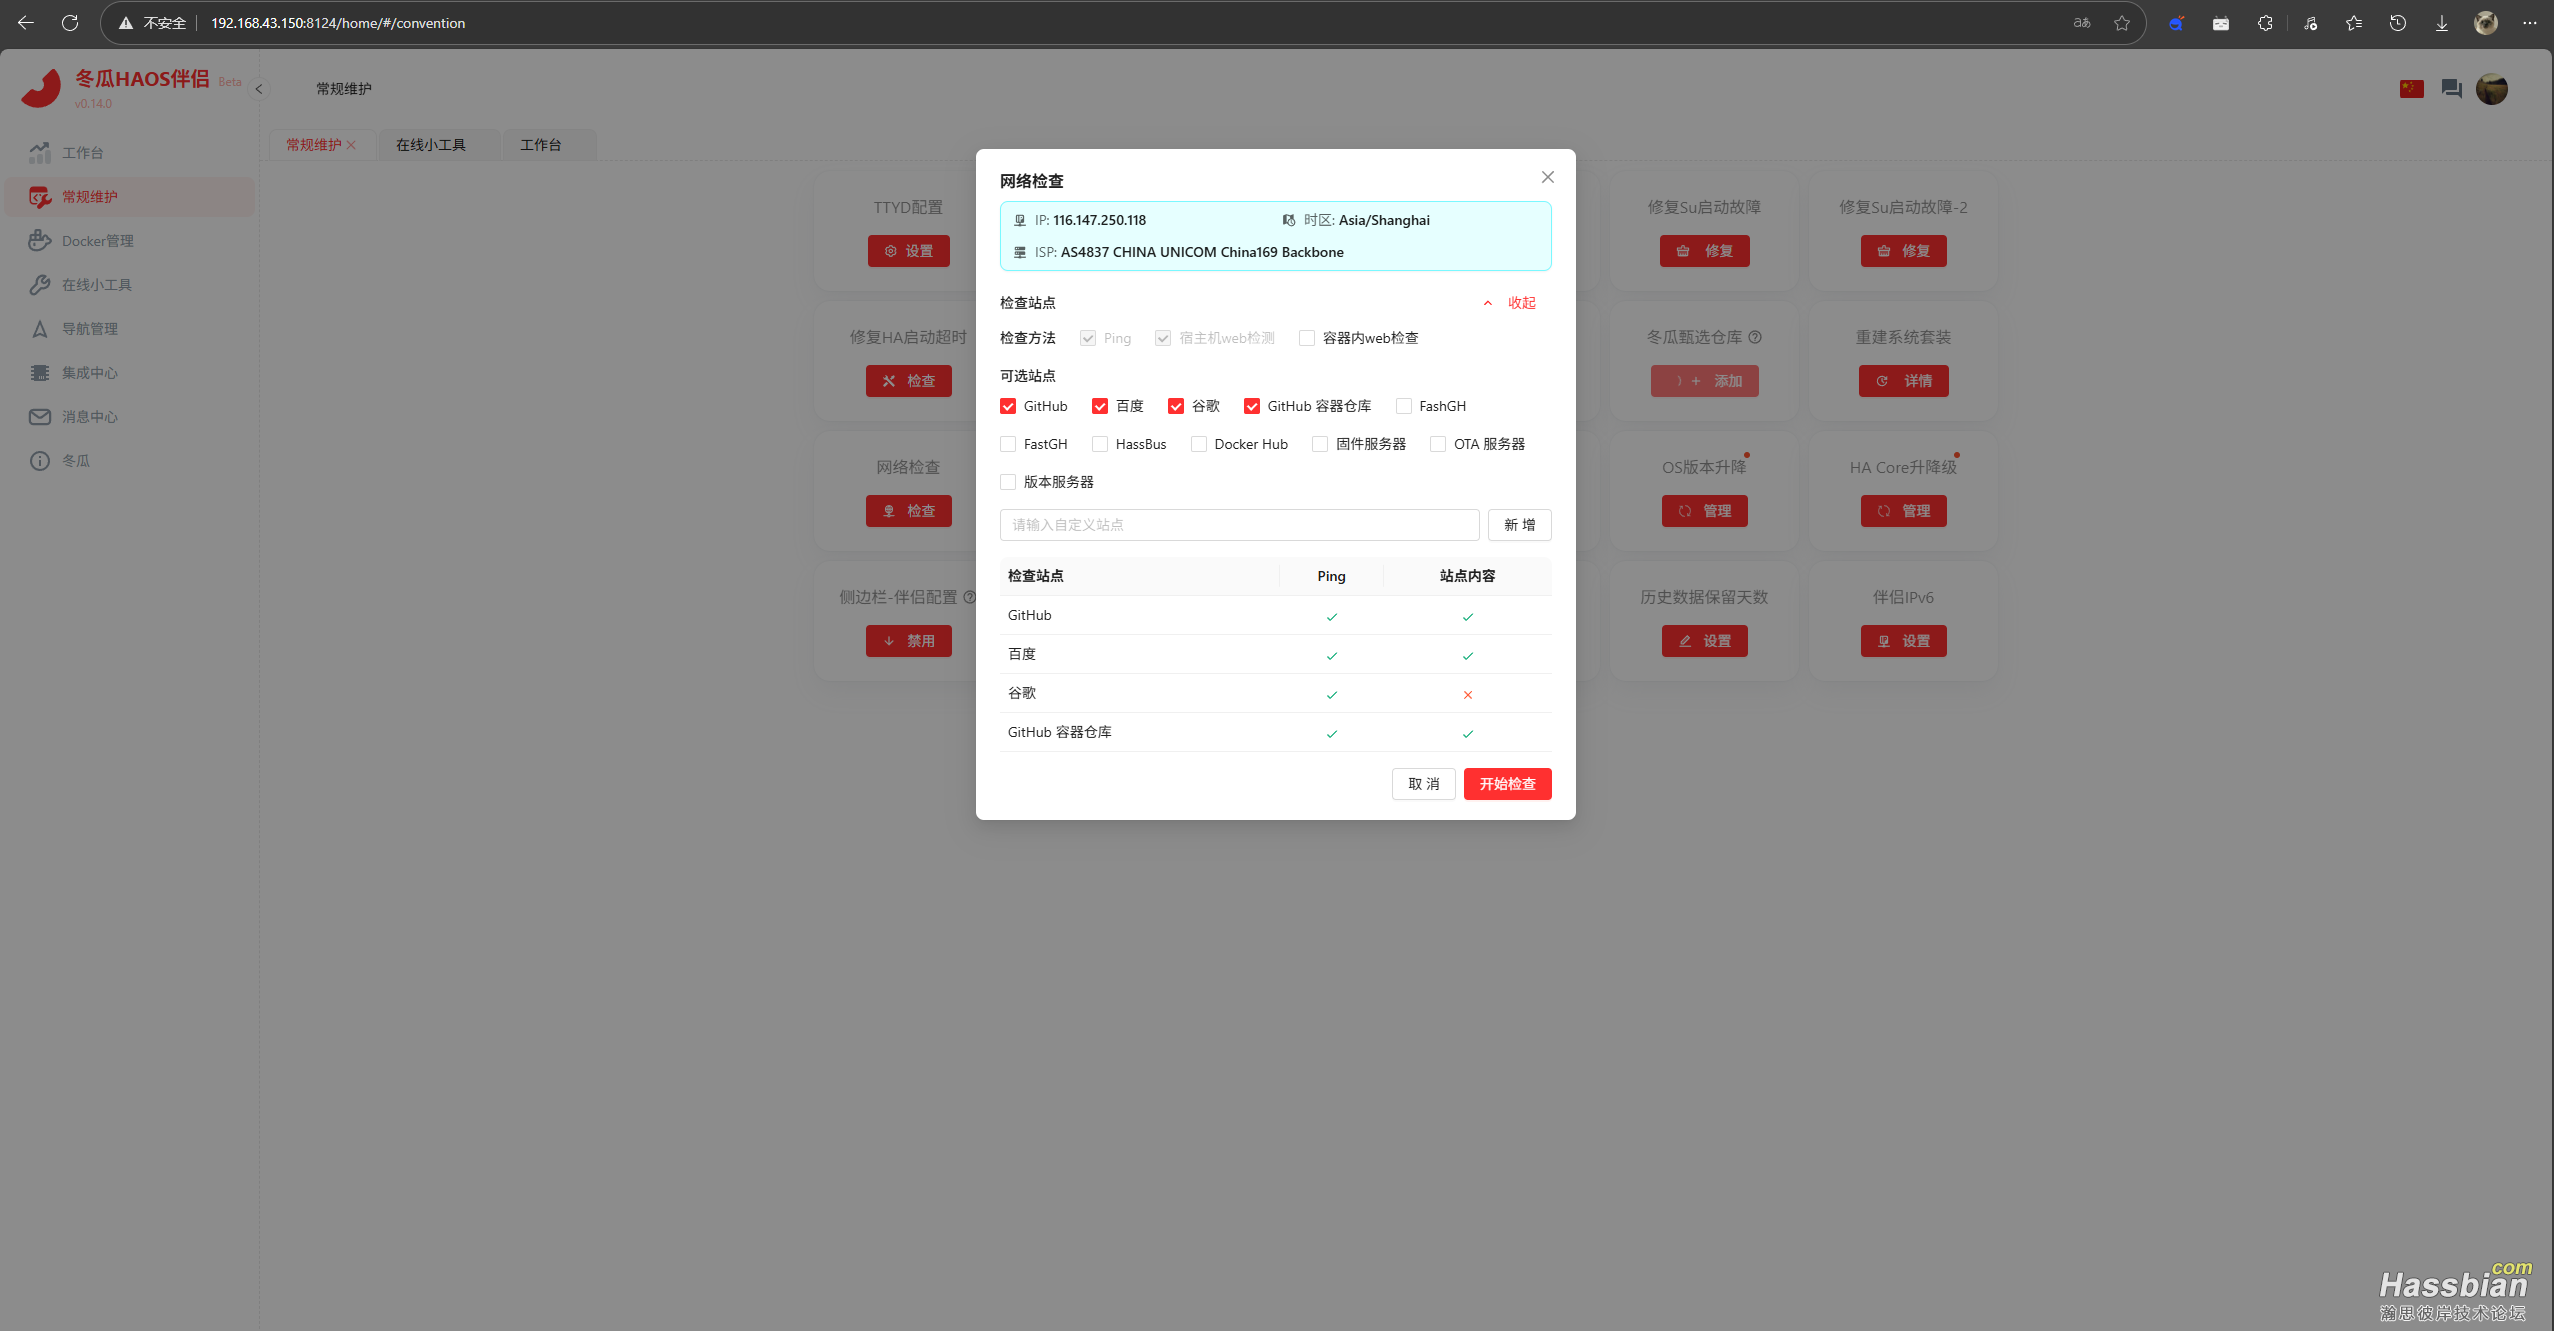Screen dimensions: 2554x1331
Task: Click the custom site input field
Action: click(x=1239, y=525)
